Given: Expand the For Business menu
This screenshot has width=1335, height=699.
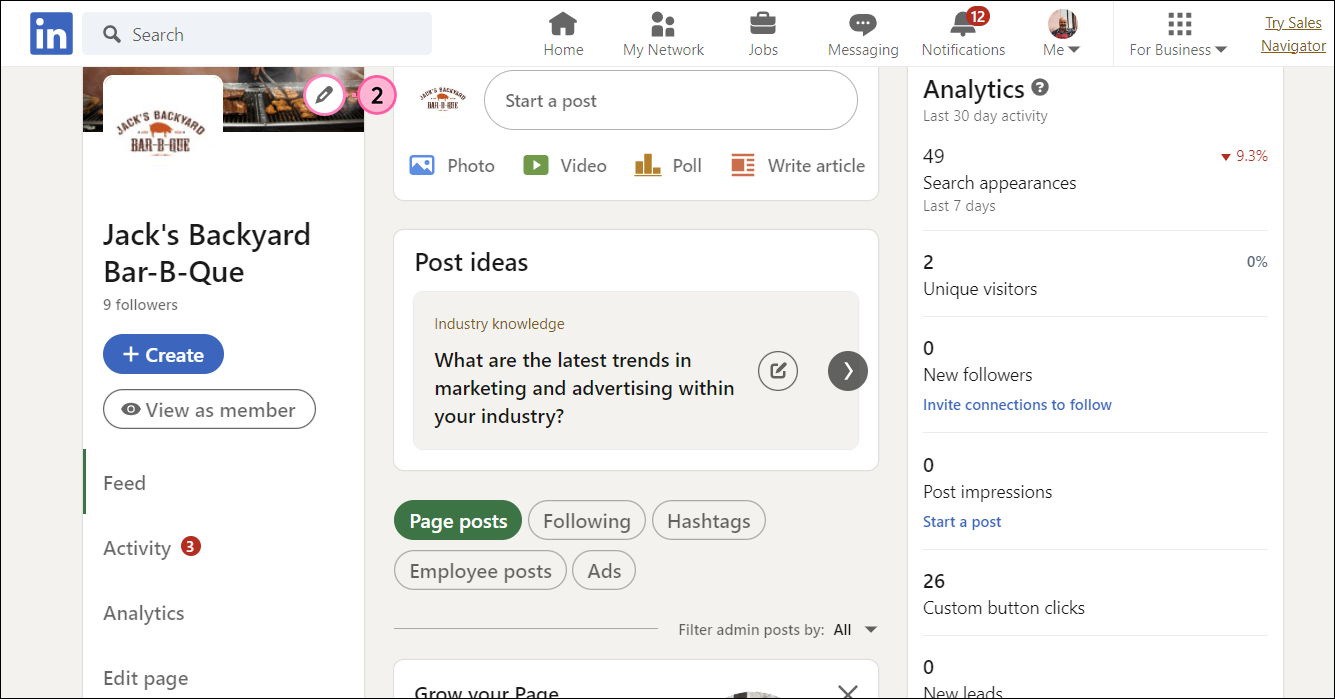Looking at the screenshot, I should click(x=1178, y=34).
